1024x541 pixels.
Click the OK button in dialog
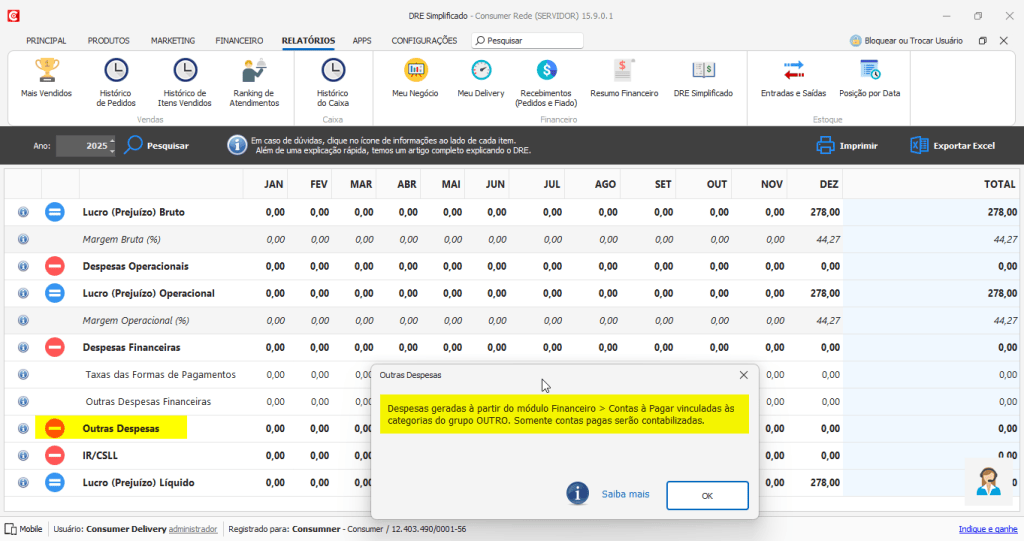707,496
